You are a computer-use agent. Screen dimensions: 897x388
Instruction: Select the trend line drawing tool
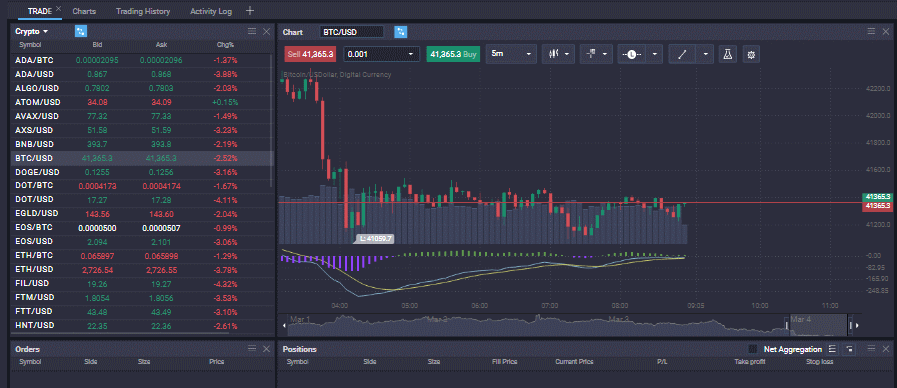click(x=682, y=54)
